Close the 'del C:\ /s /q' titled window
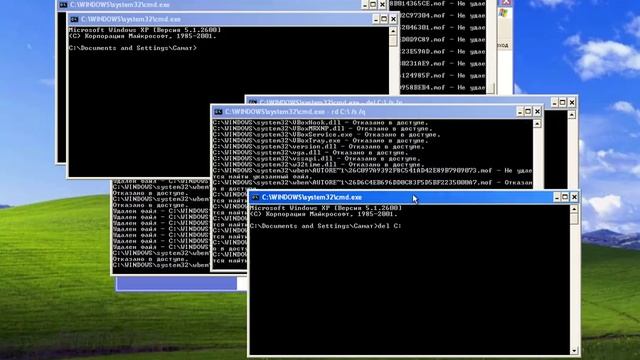Screen dimensions: 640x360 pos(572,102)
